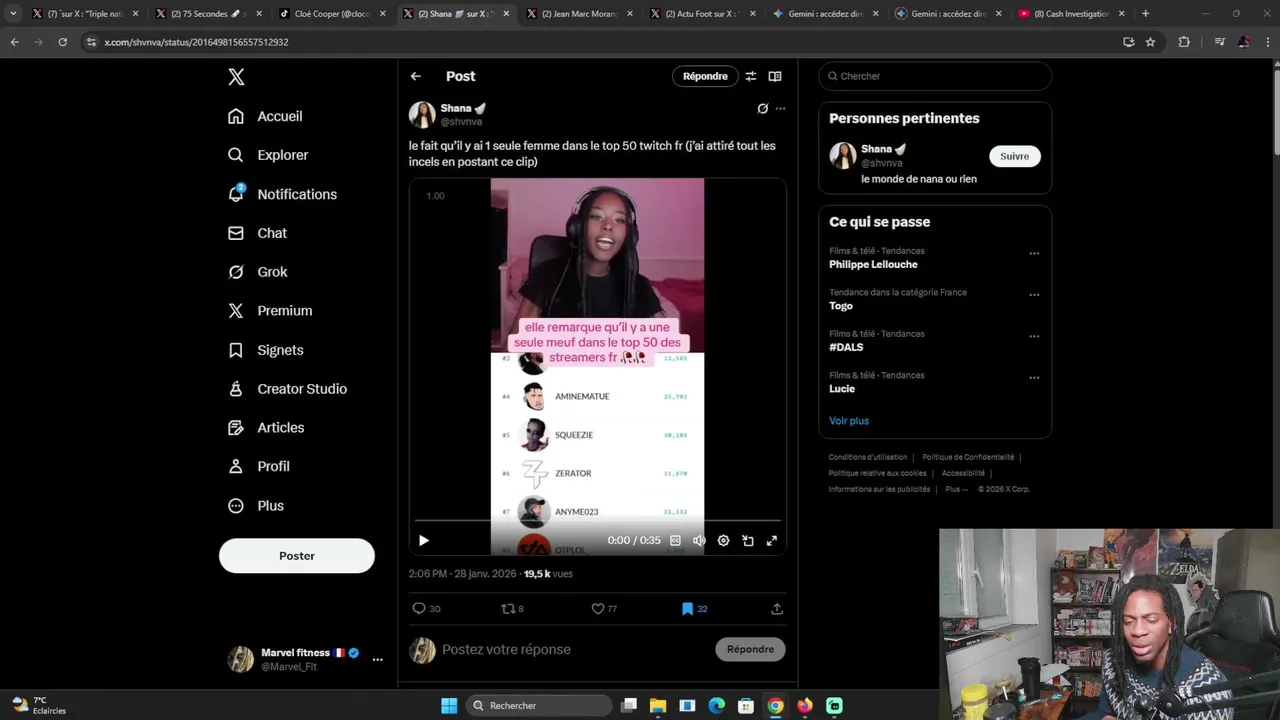This screenshot has height=720, width=1280.
Task: Open Creator Studio in sidebar
Action: pos(287,389)
